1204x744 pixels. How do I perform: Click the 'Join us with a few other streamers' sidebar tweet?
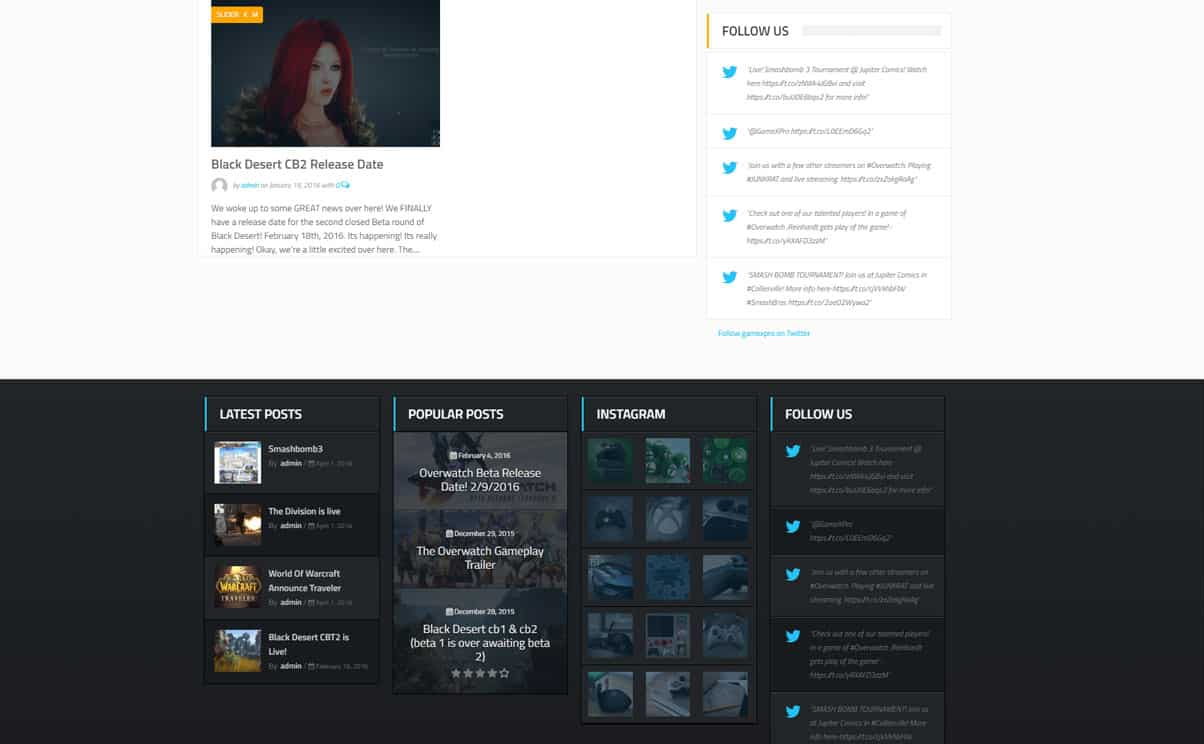click(838, 172)
